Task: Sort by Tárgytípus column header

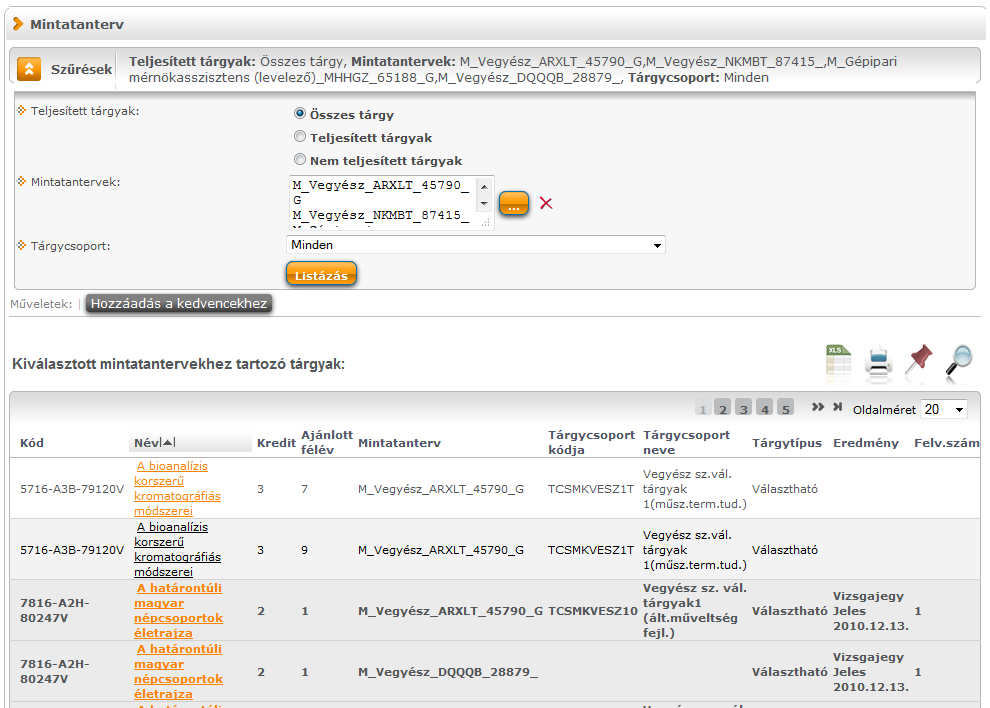Action: pos(787,443)
